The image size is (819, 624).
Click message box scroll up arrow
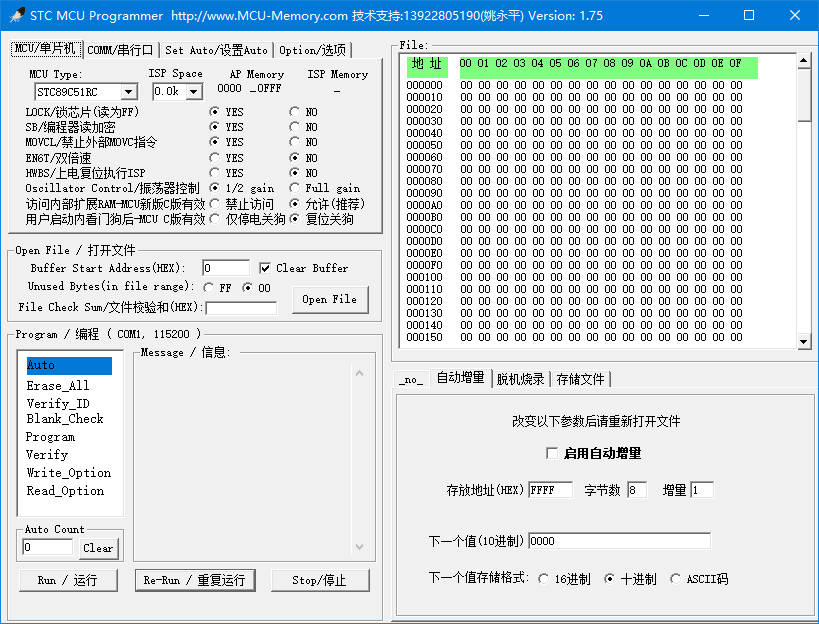pos(359,373)
